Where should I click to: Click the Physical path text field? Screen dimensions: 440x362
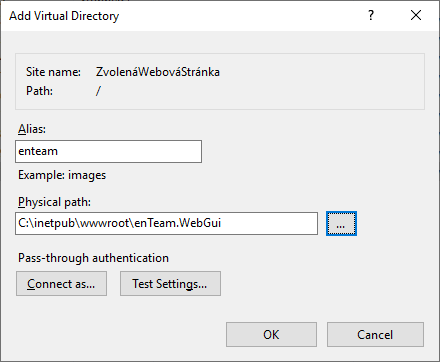point(166,223)
